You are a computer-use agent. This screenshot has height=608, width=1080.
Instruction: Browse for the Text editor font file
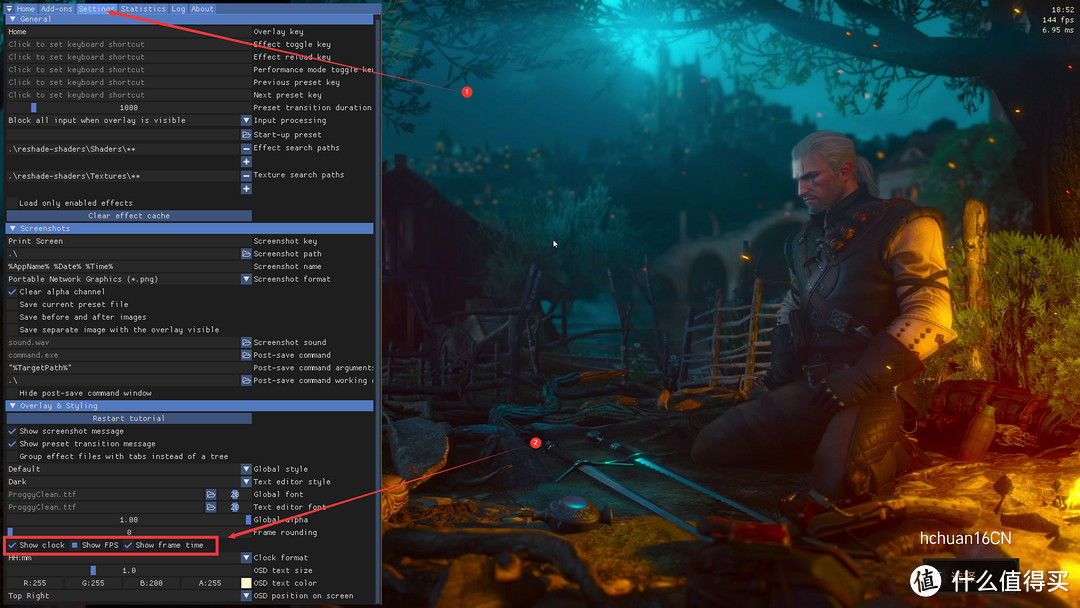tap(211, 507)
